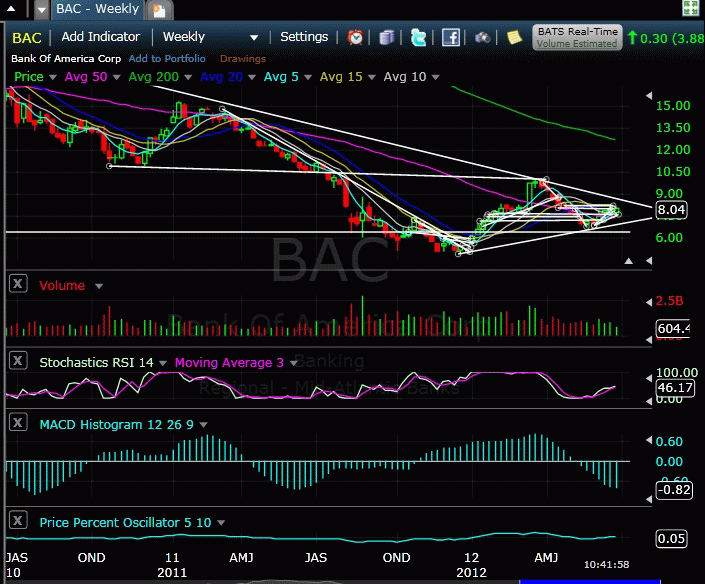
Task: Click the new tab icon beside BAC - Weekly
Action: [158, 11]
